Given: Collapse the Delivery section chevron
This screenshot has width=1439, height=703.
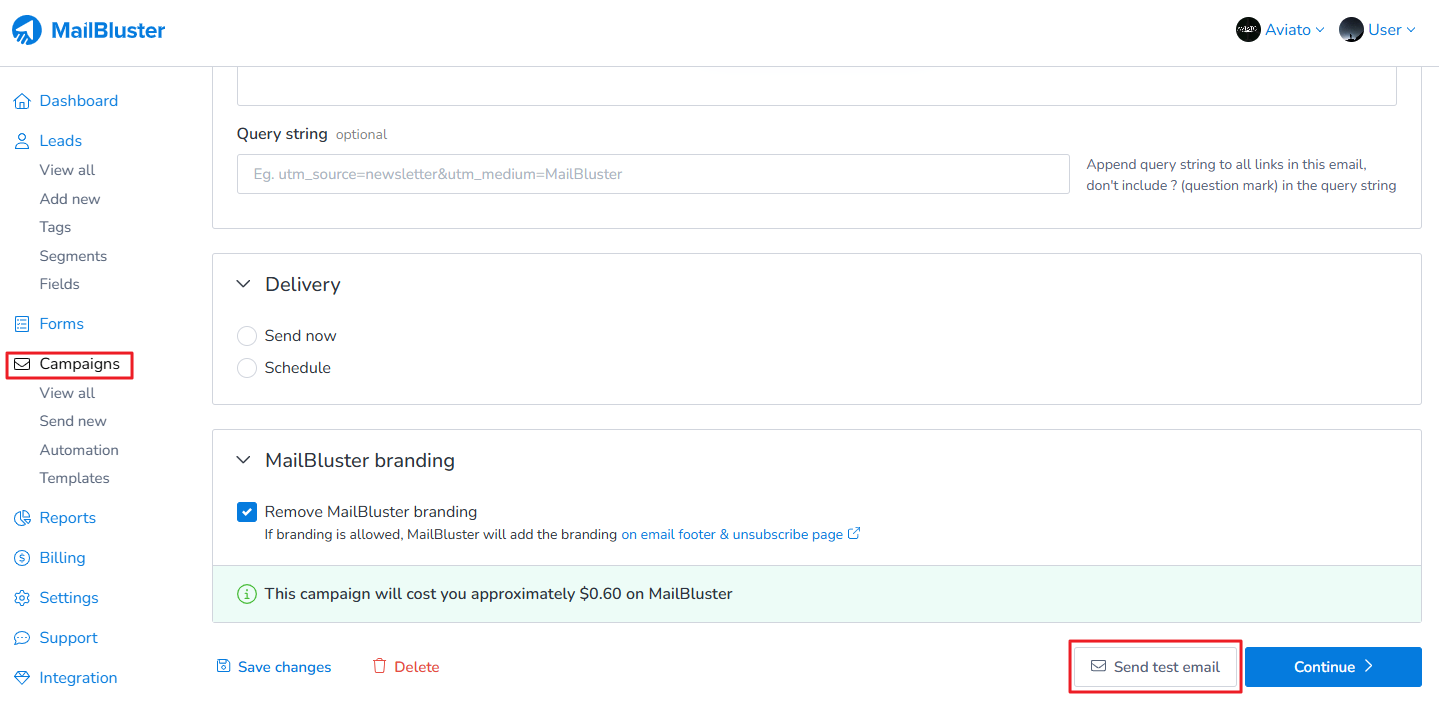Looking at the screenshot, I should (243, 285).
